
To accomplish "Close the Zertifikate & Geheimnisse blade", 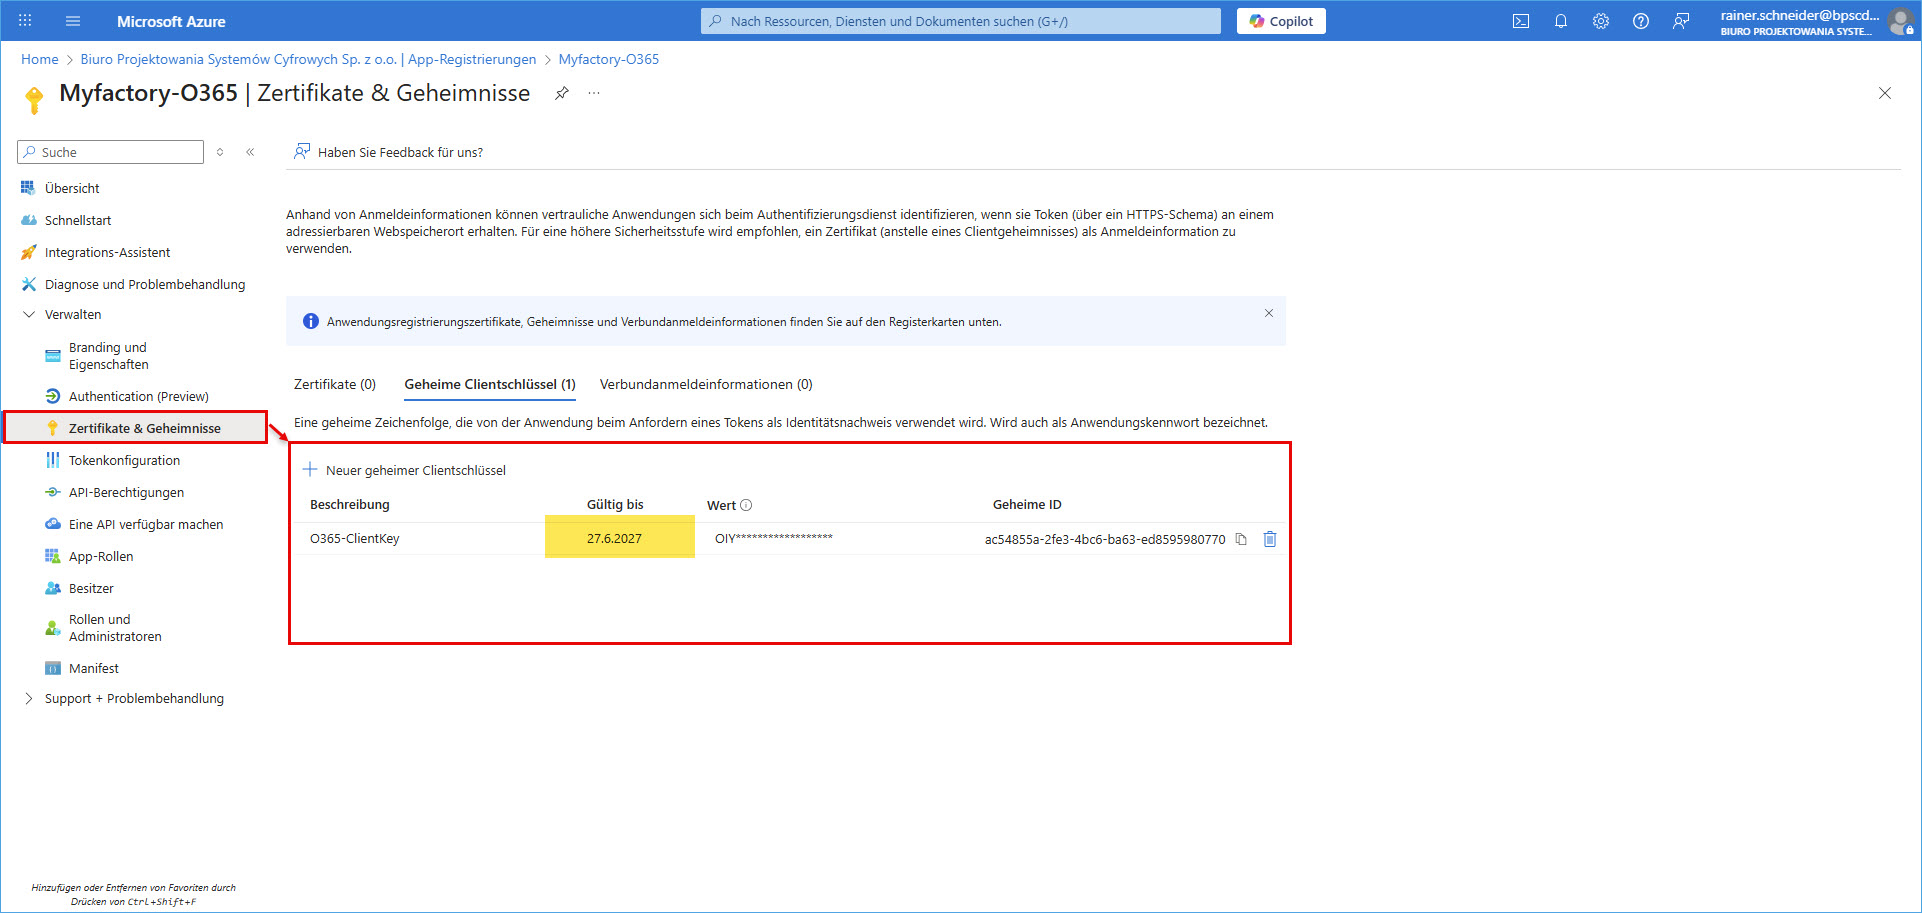I will [1884, 93].
